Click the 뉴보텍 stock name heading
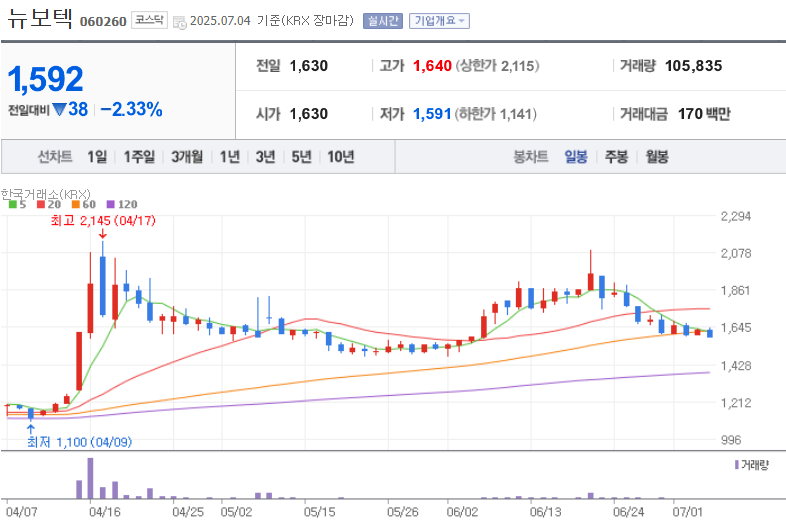 coord(40,19)
